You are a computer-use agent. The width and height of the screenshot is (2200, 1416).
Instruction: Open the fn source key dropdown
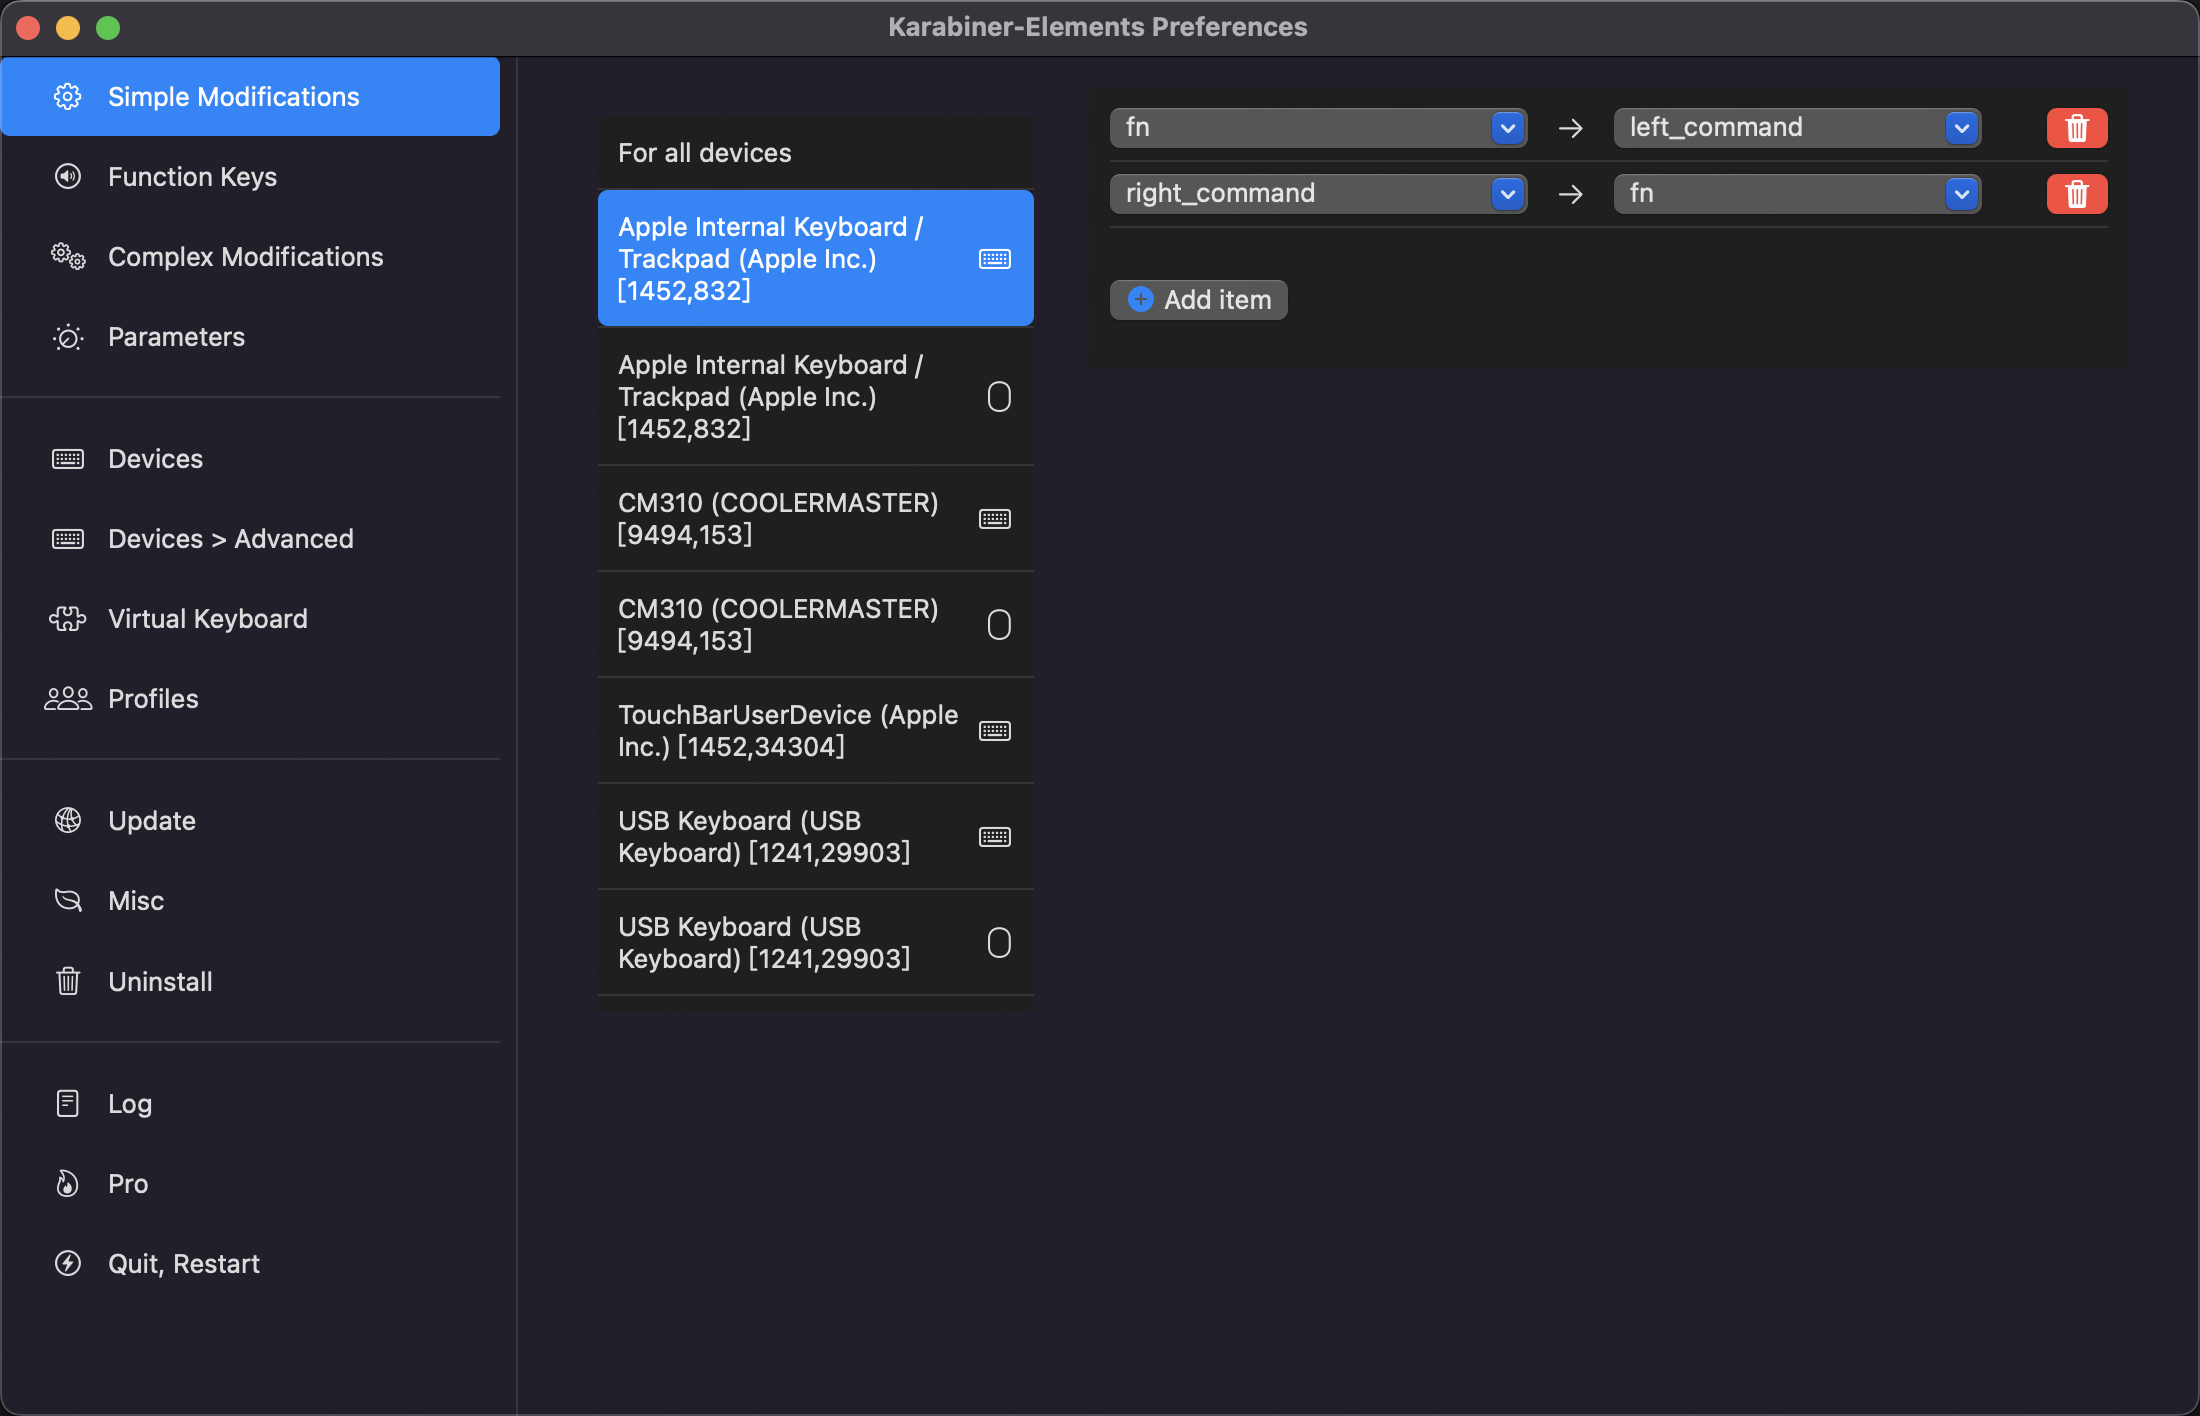(1318, 128)
